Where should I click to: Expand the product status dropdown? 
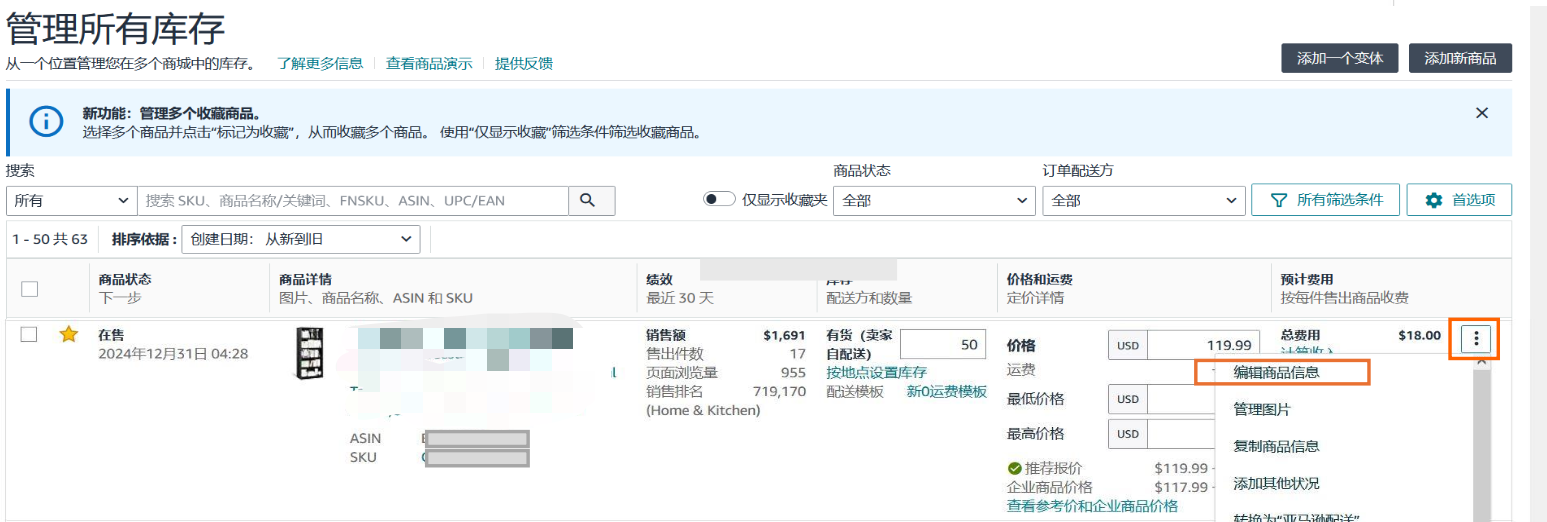934,200
